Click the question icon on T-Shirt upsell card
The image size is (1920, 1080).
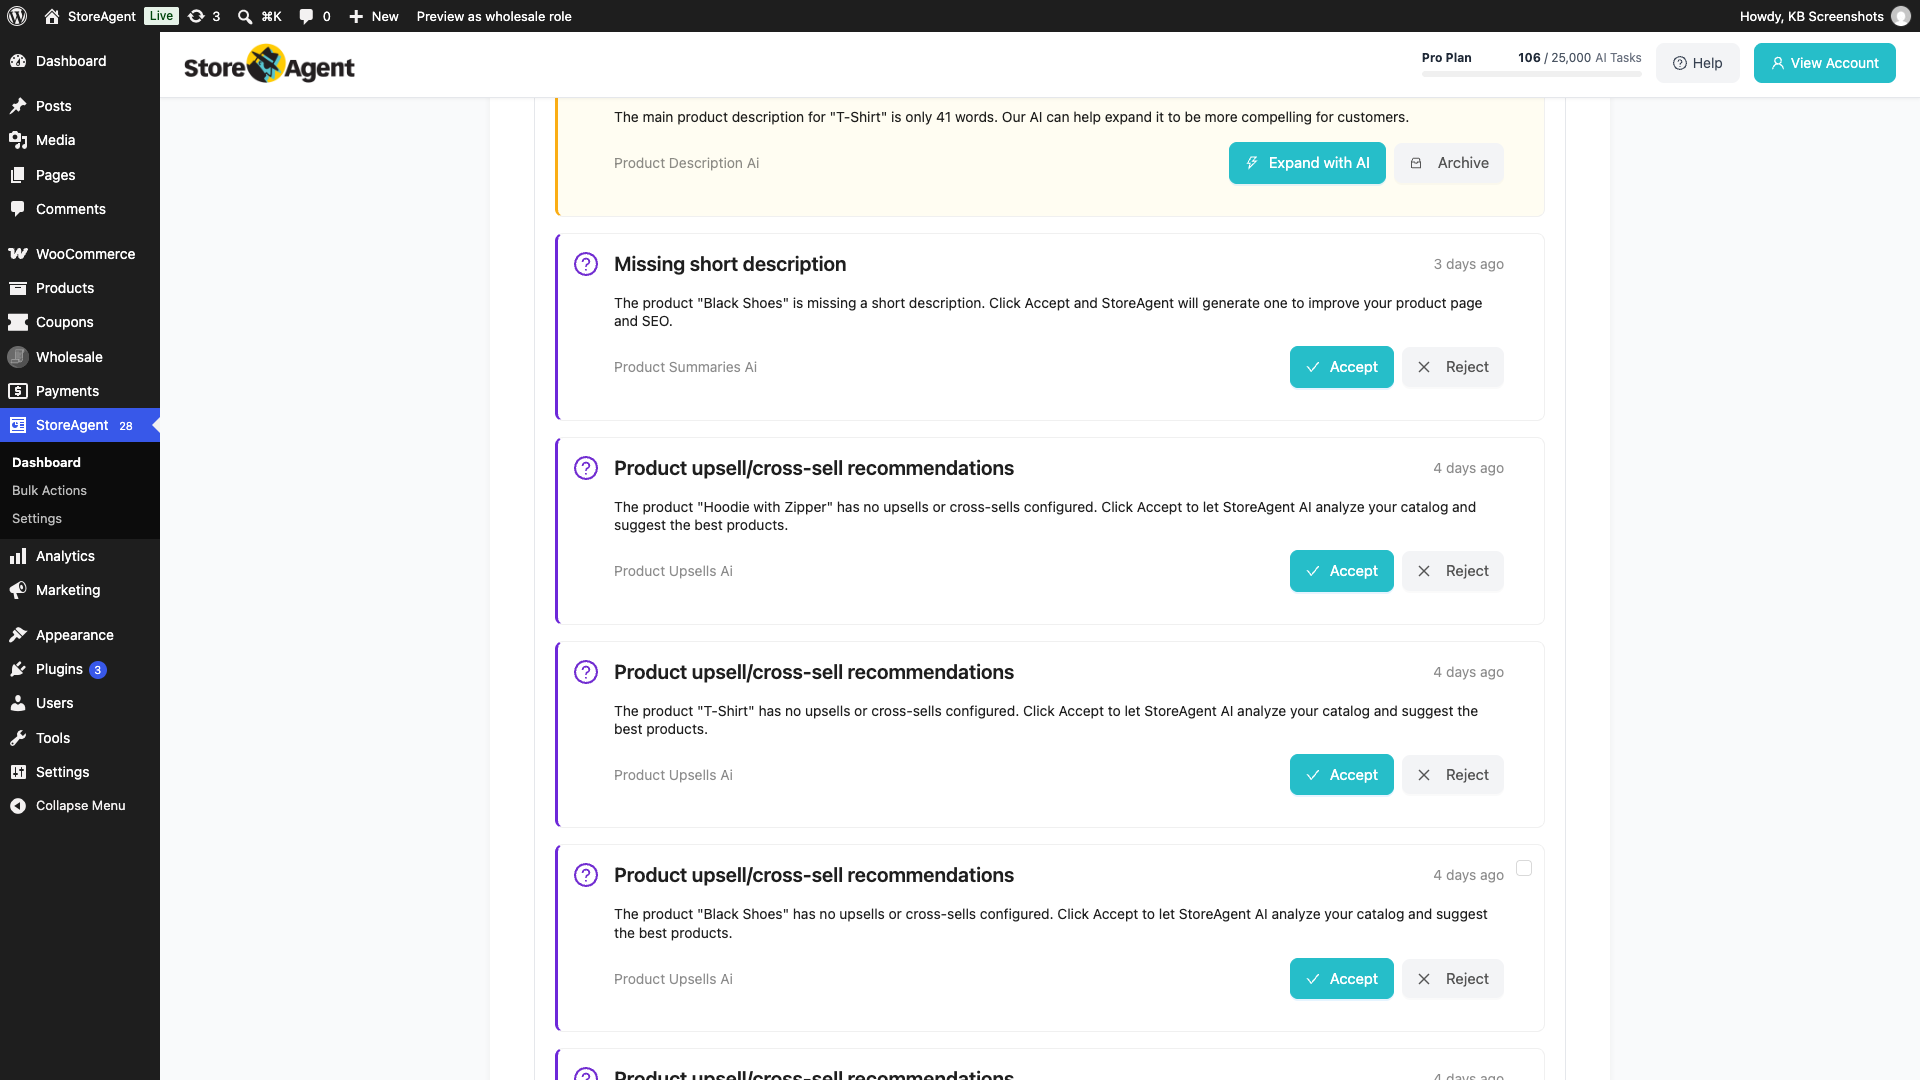tap(586, 672)
